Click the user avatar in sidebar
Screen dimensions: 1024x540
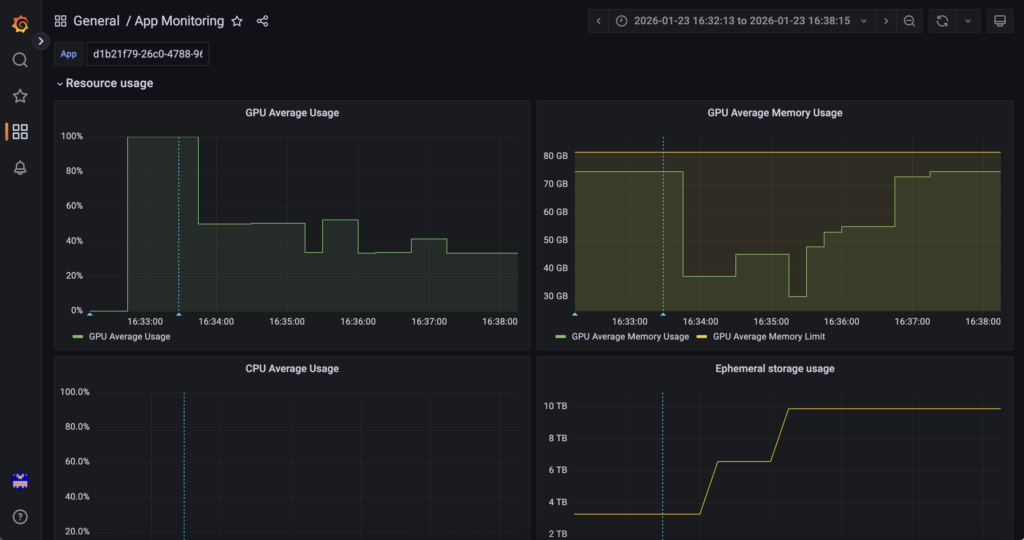pyautogui.click(x=20, y=481)
